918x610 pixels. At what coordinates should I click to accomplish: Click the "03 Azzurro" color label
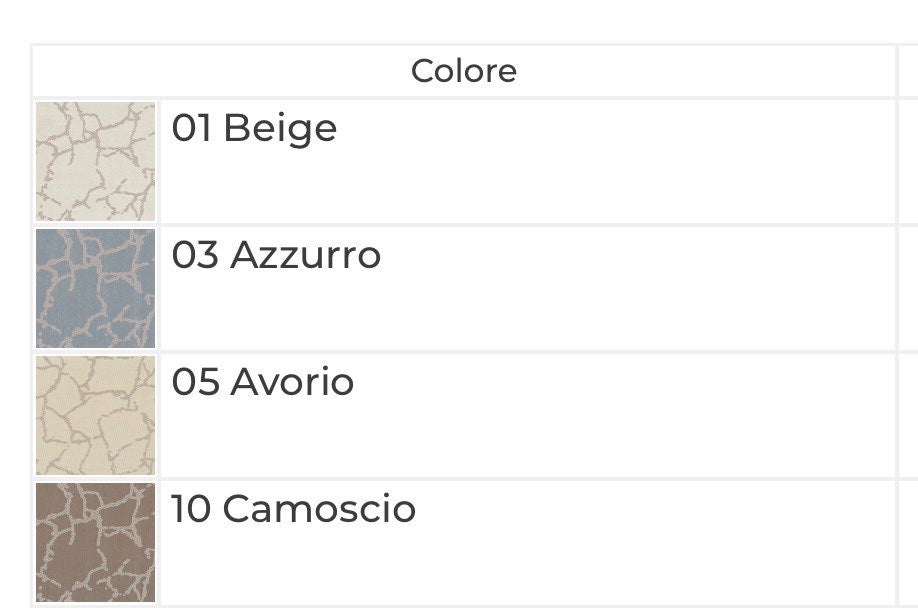276,255
